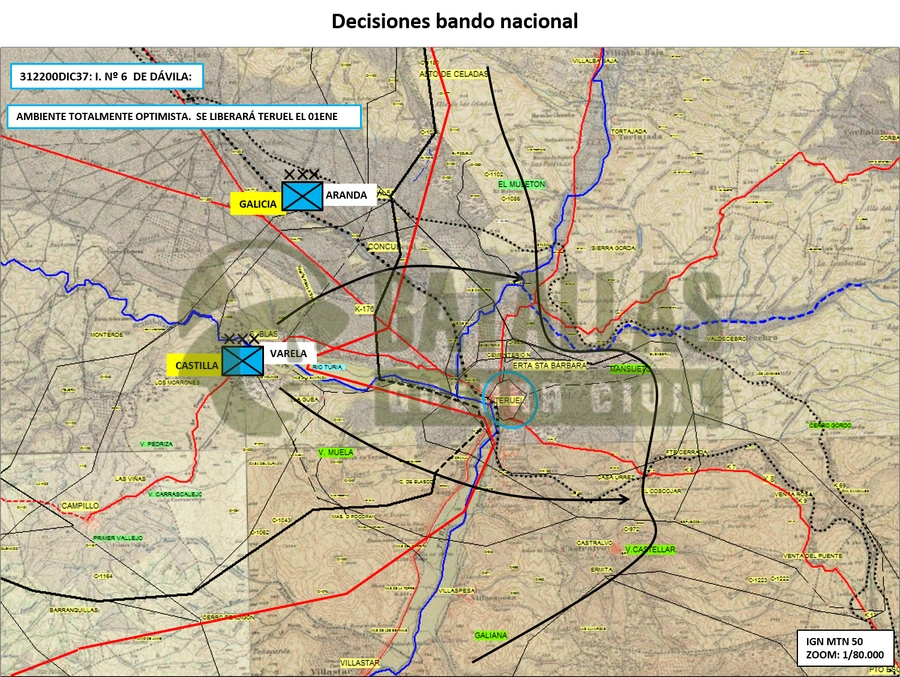
Task: Click the TERUEL city label
Action: (x=509, y=400)
